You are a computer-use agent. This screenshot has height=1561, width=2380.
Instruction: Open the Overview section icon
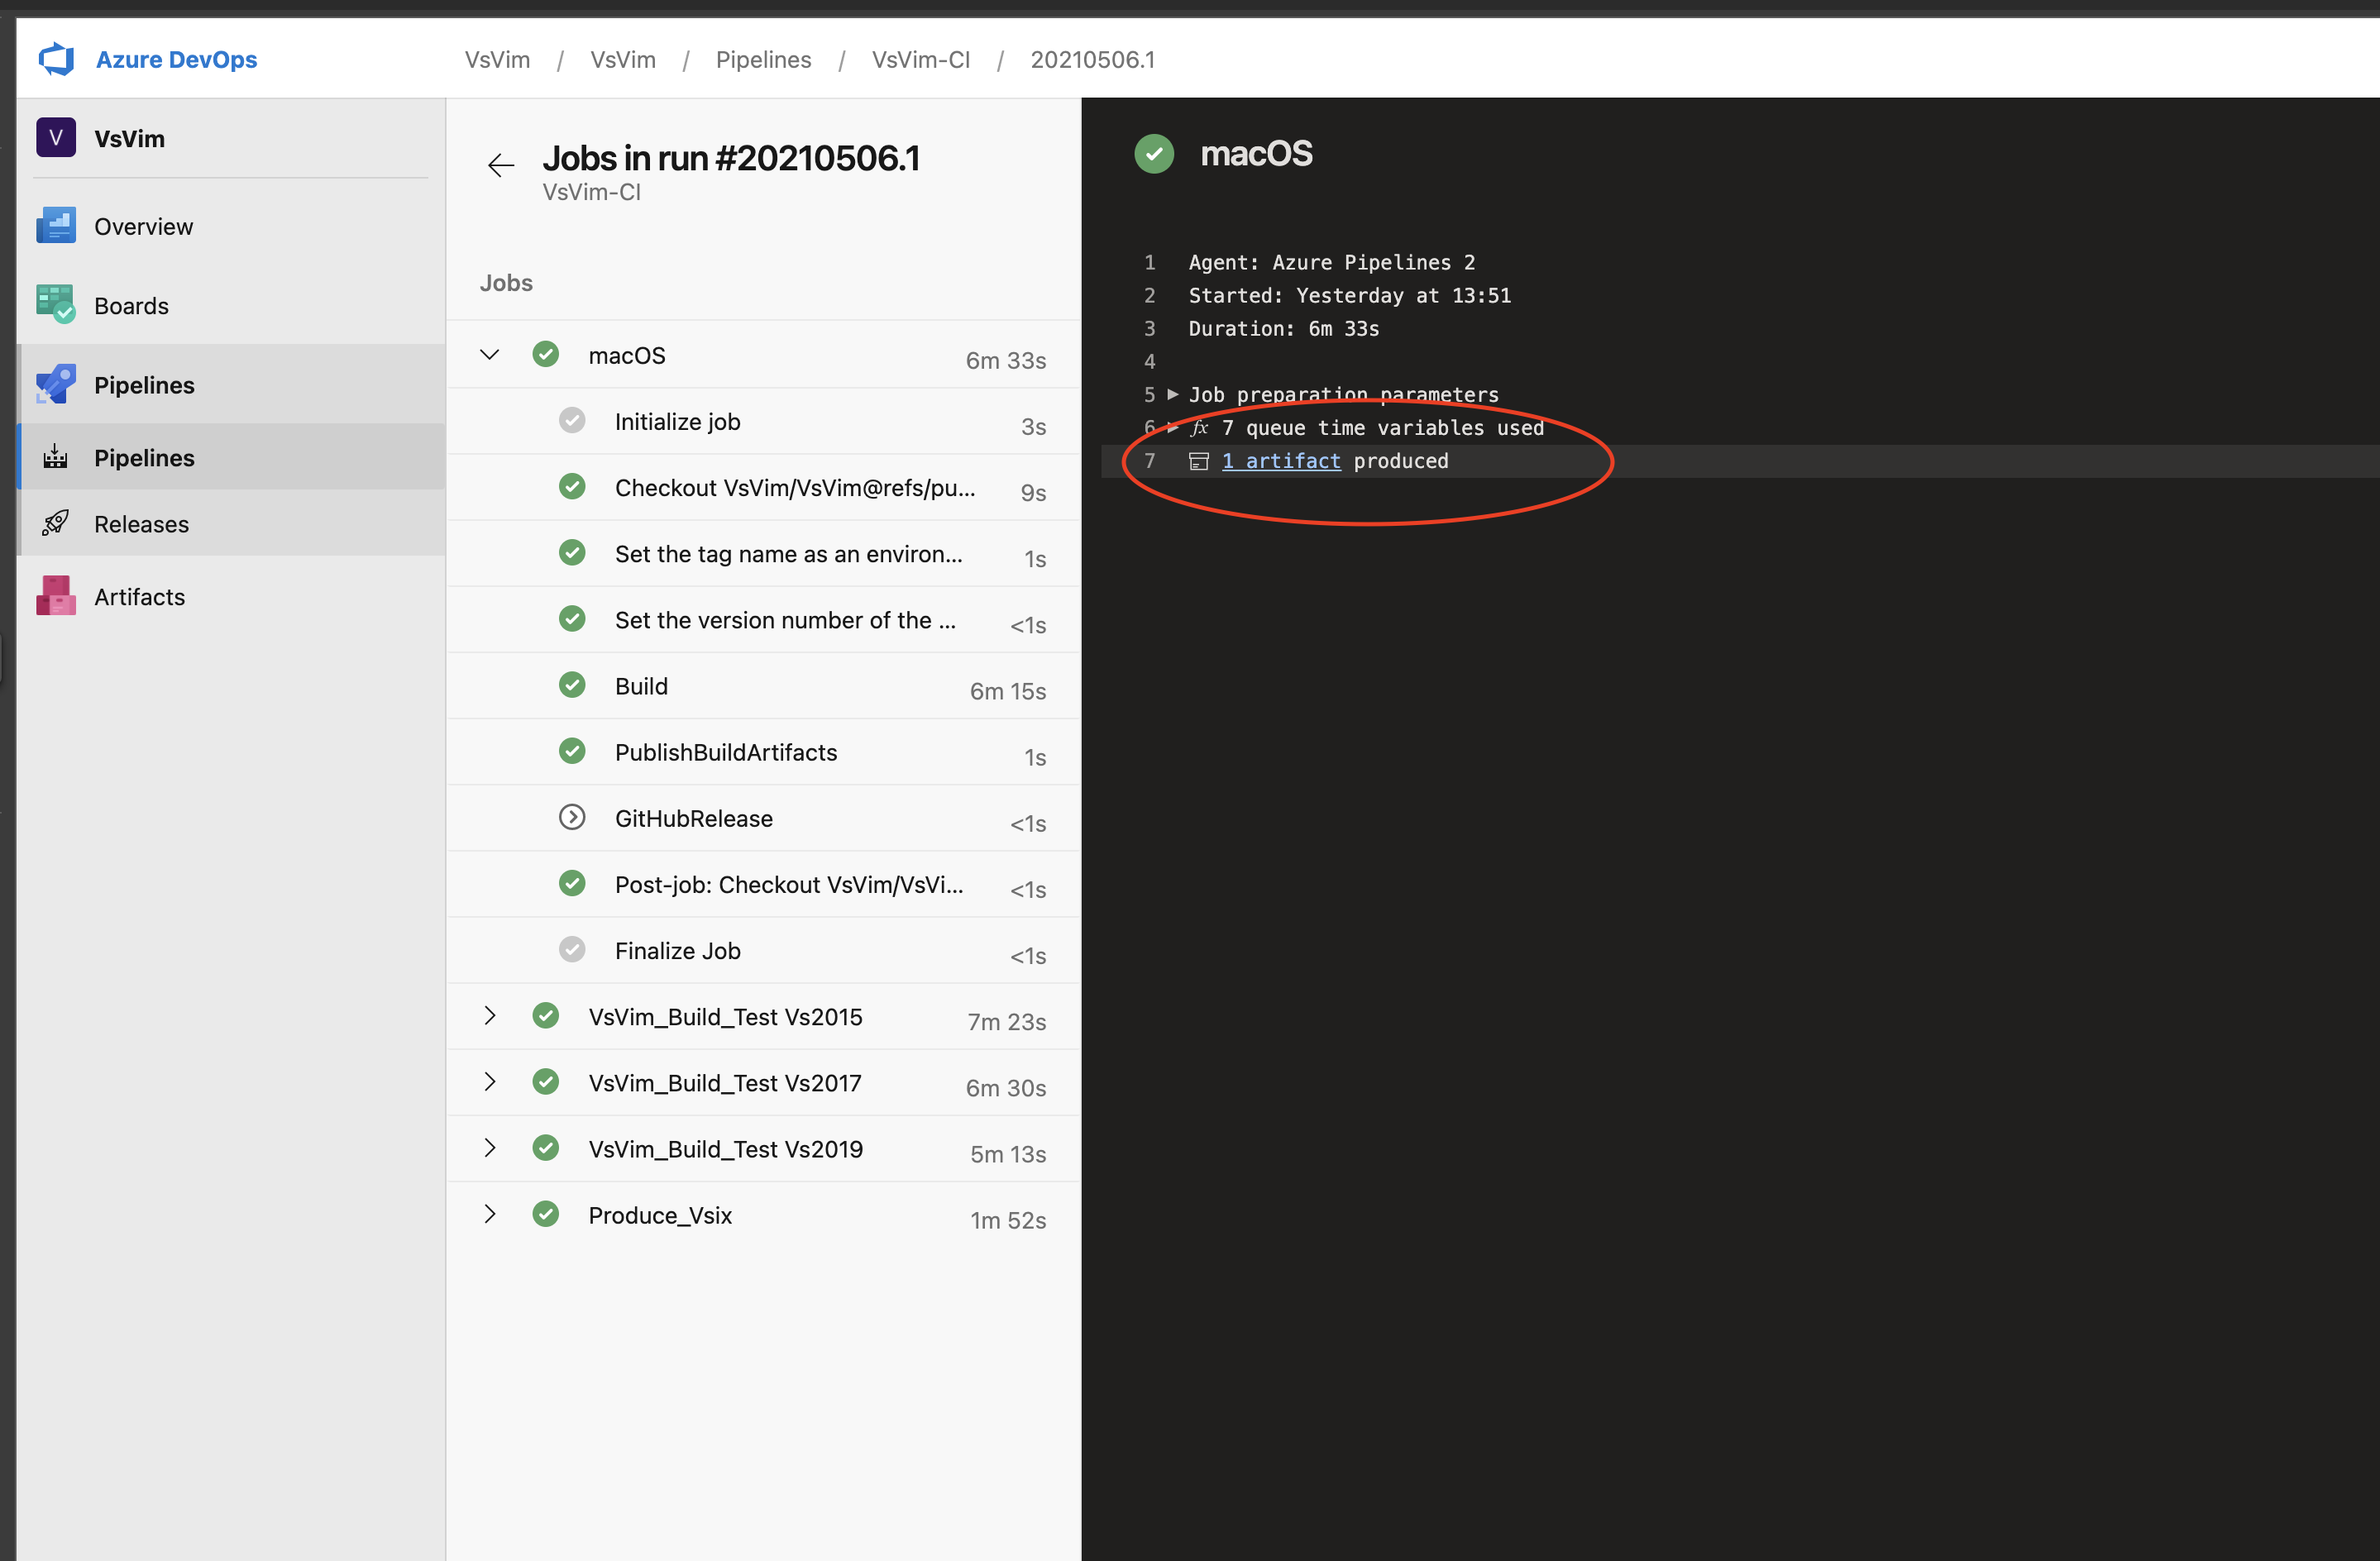pos(56,226)
